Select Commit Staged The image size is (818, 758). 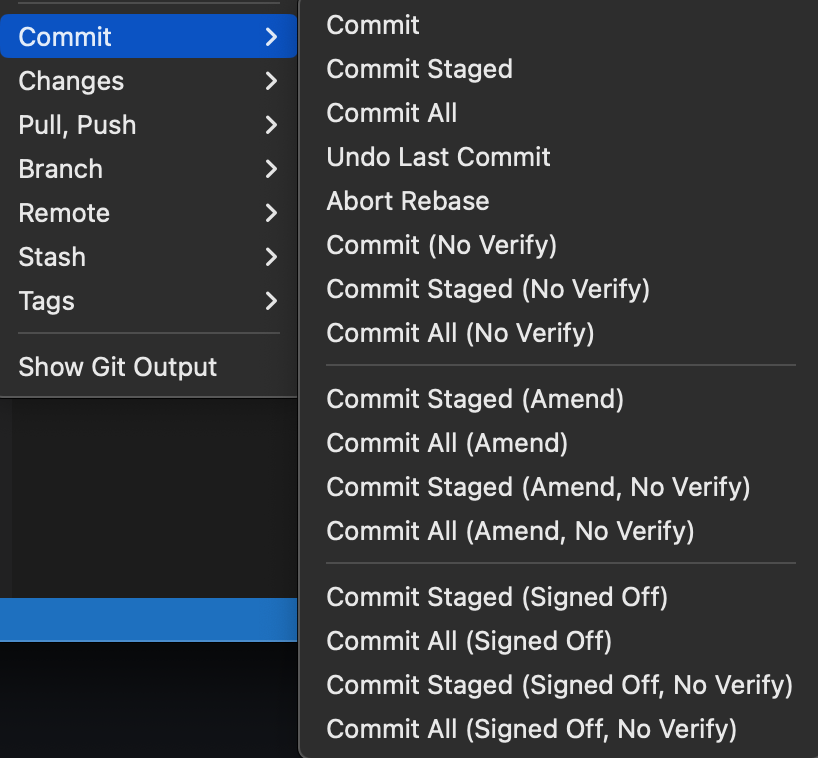pos(419,69)
